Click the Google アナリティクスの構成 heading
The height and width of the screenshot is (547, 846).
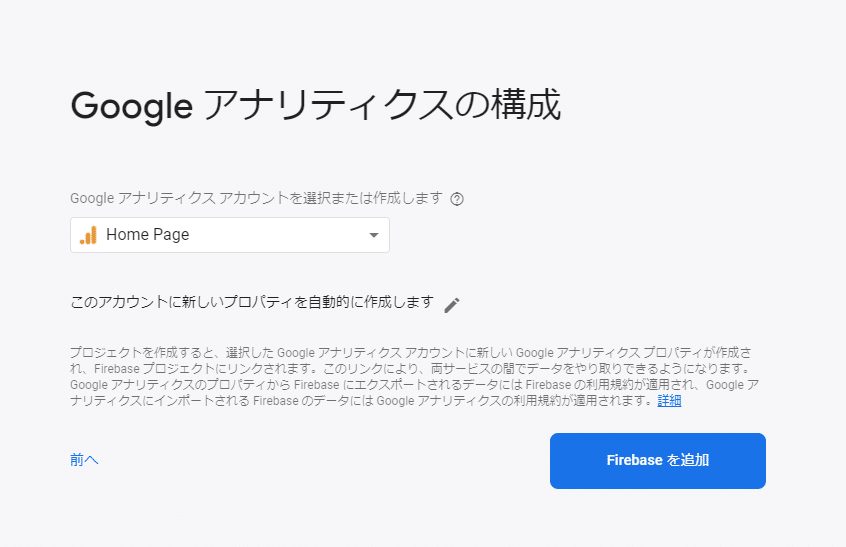click(315, 105)
